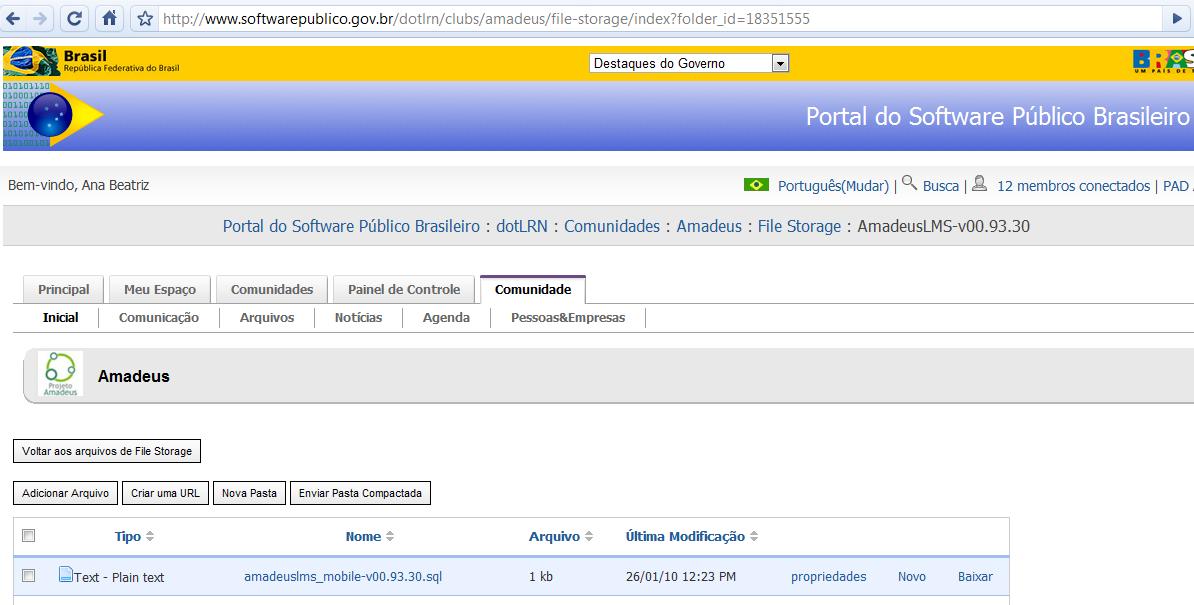Select the Inicial submenu item

60,317
